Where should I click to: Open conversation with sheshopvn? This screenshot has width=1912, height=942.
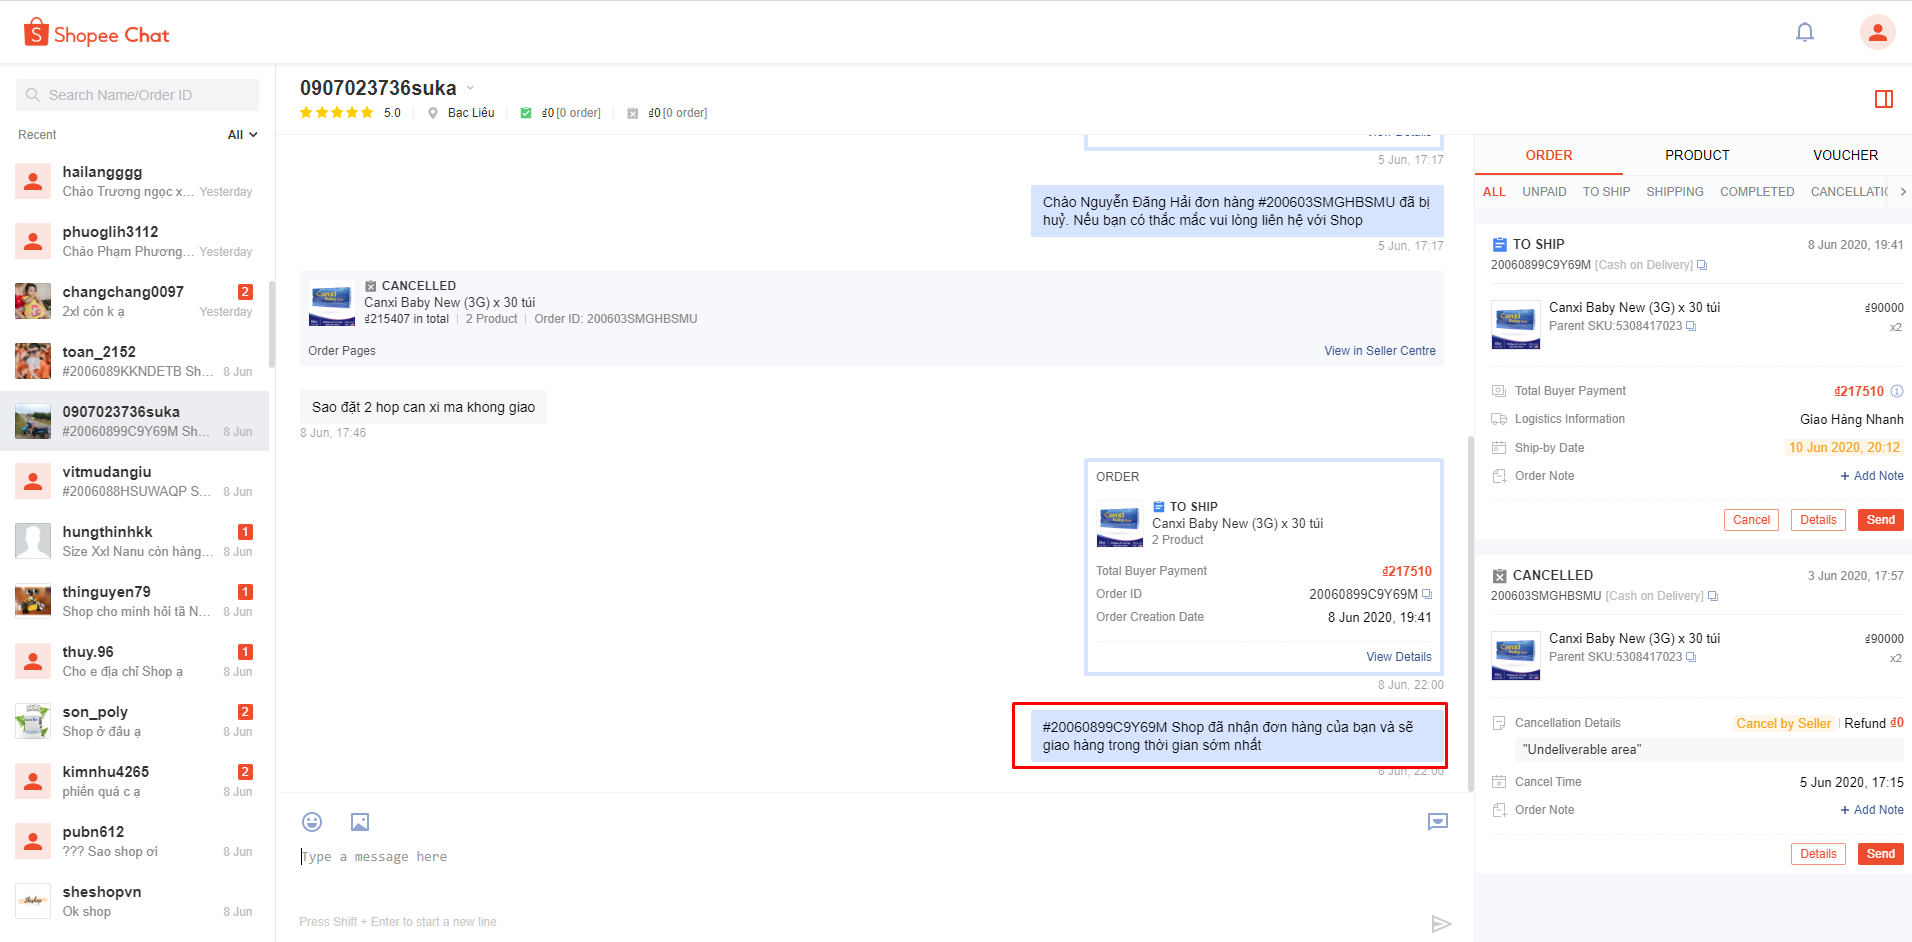[x=135, y=901]
